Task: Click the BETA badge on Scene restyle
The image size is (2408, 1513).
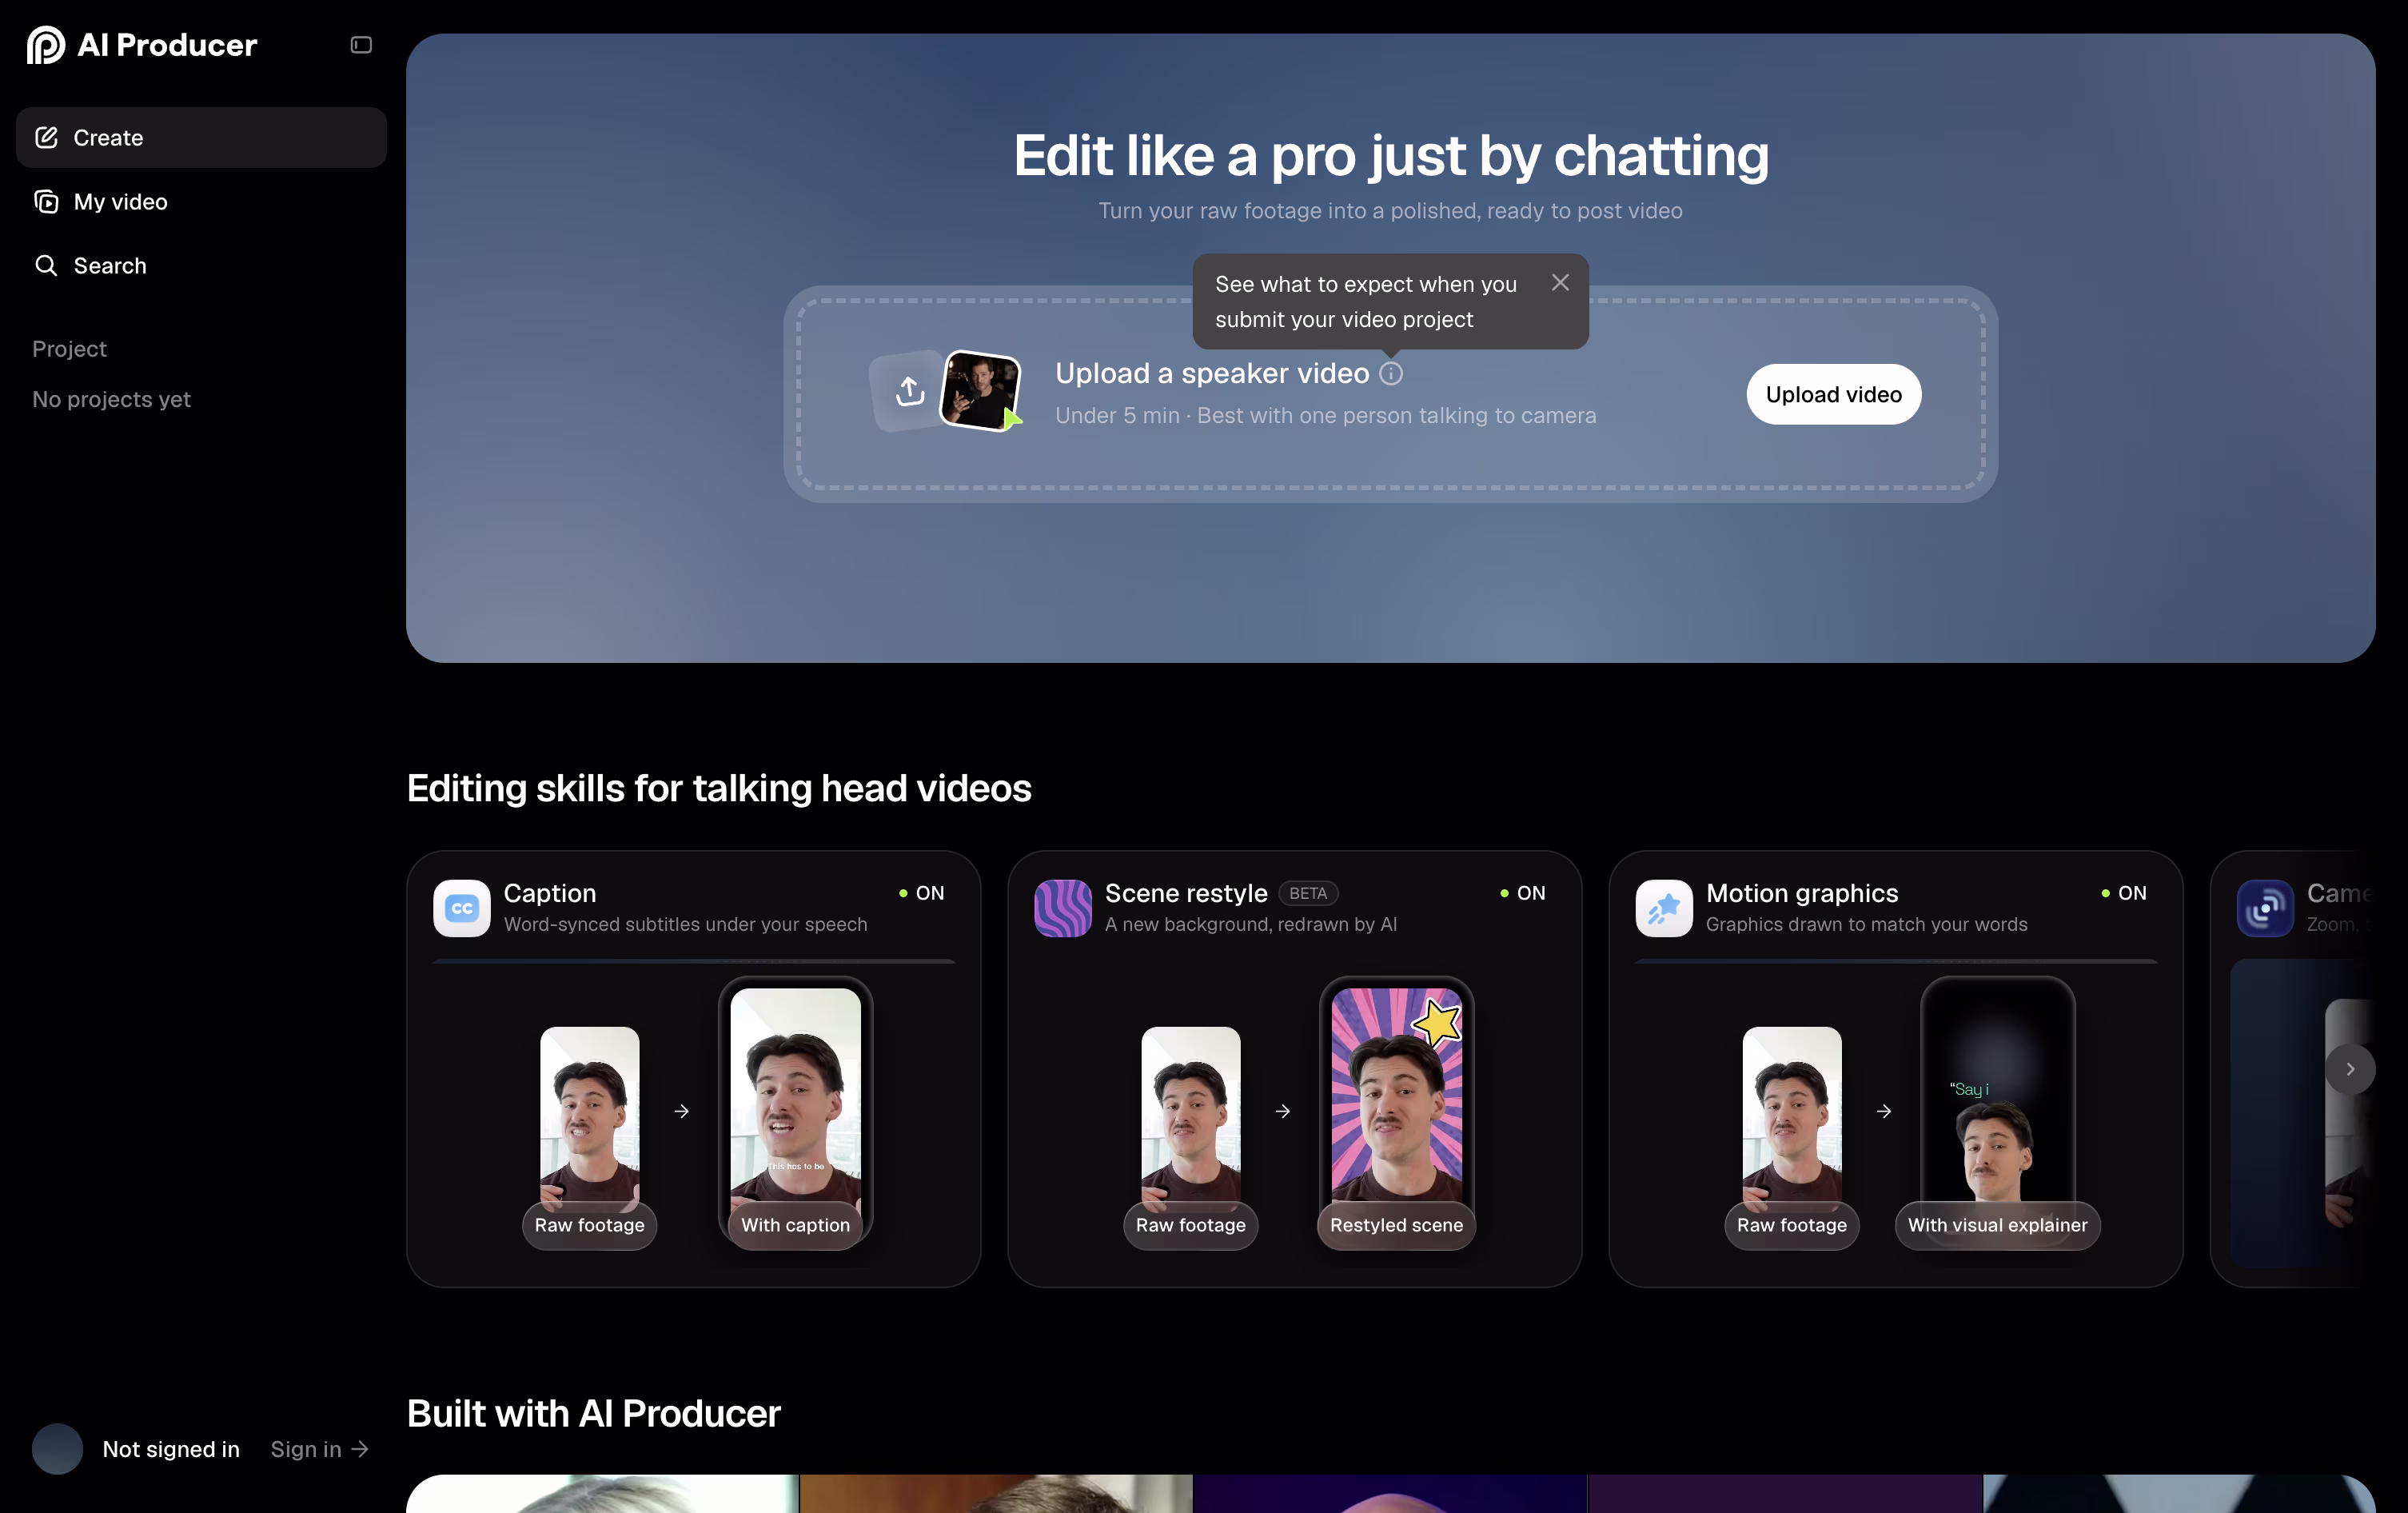Action: tap(1308, 893)
